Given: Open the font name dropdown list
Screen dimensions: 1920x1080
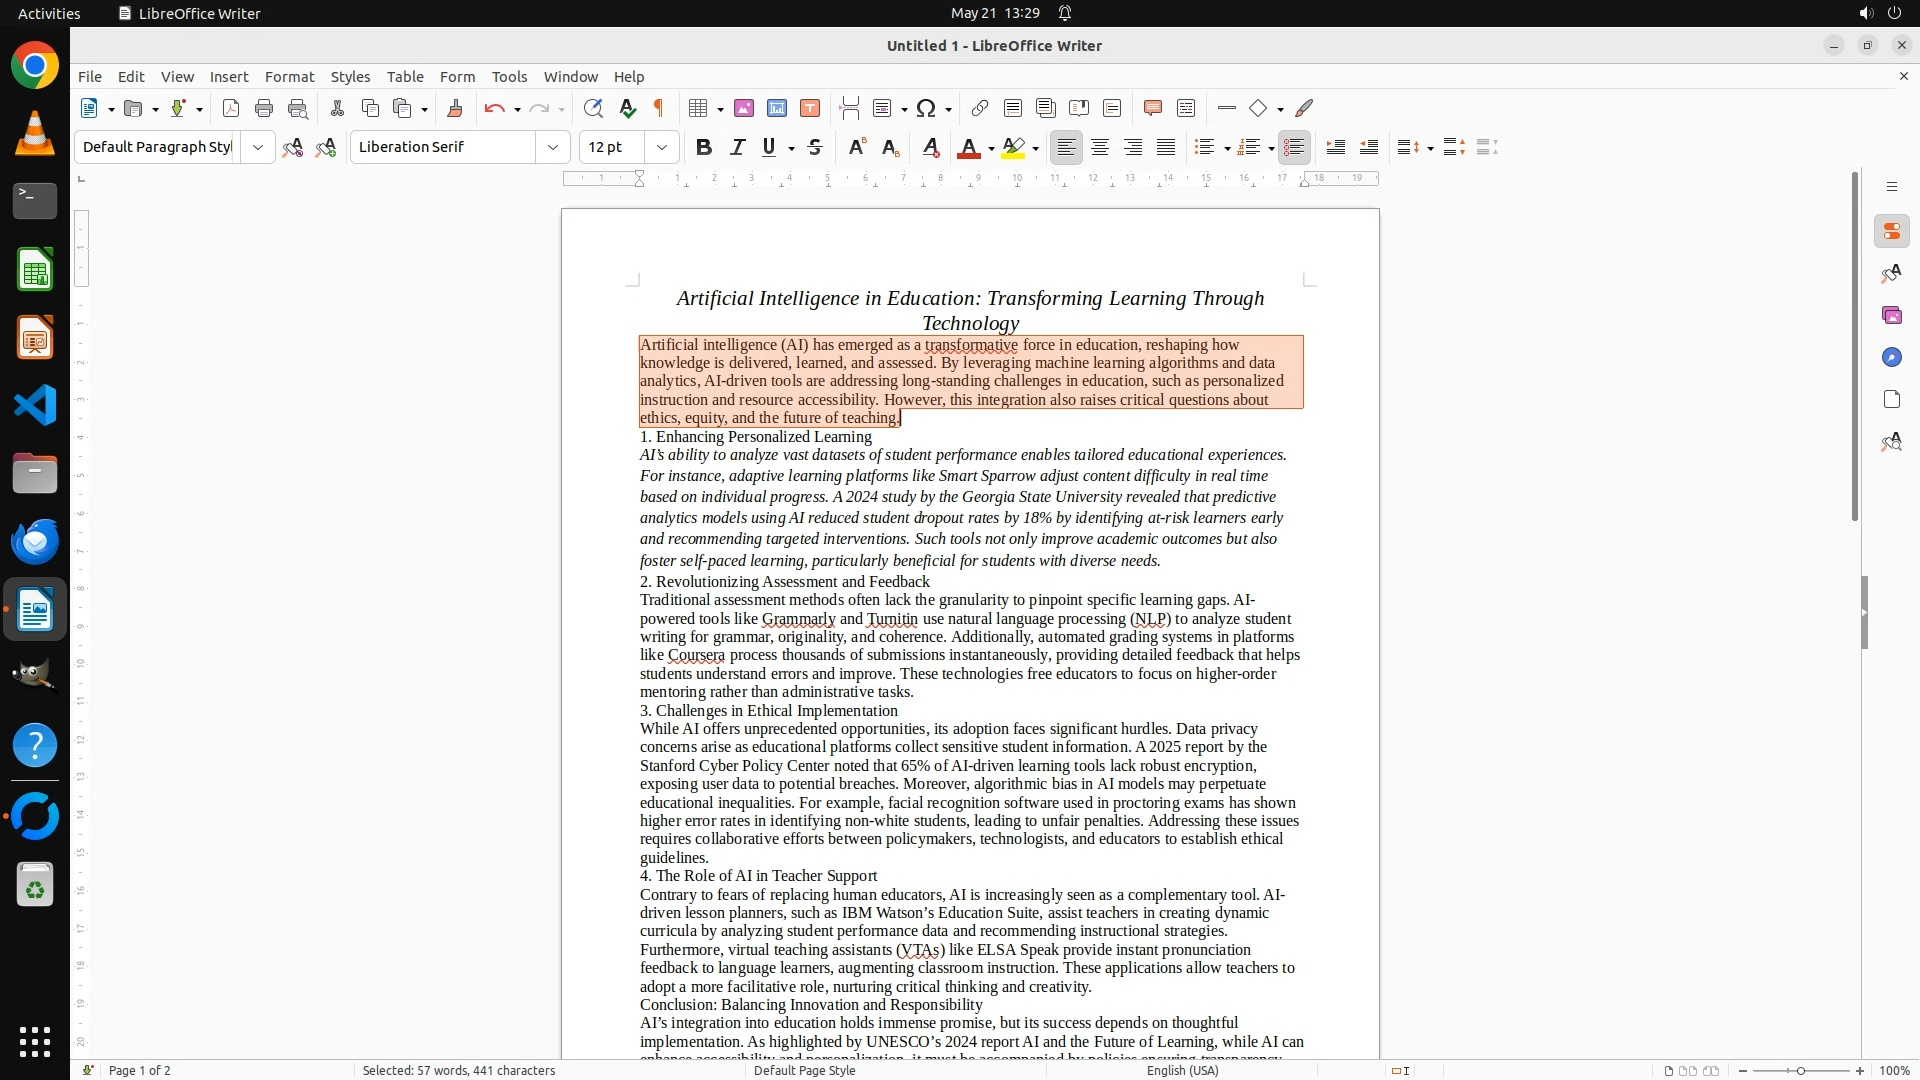Looking at the screenshot, I should (552, 147).
